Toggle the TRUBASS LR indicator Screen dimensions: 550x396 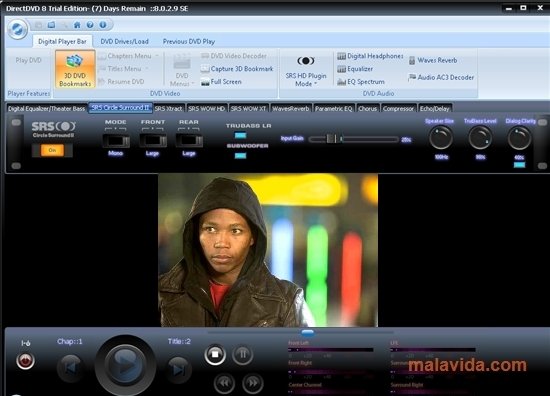pos(240,135)
